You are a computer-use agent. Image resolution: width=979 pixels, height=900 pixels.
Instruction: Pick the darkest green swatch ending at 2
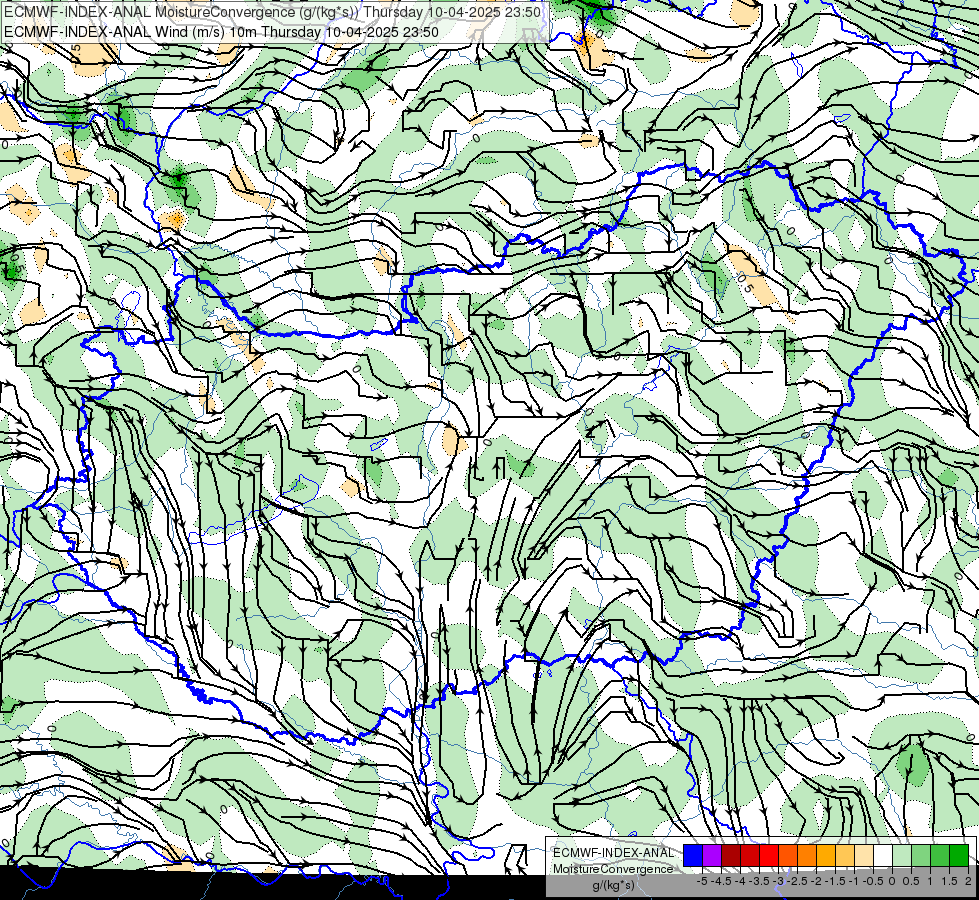coord(959,856)
